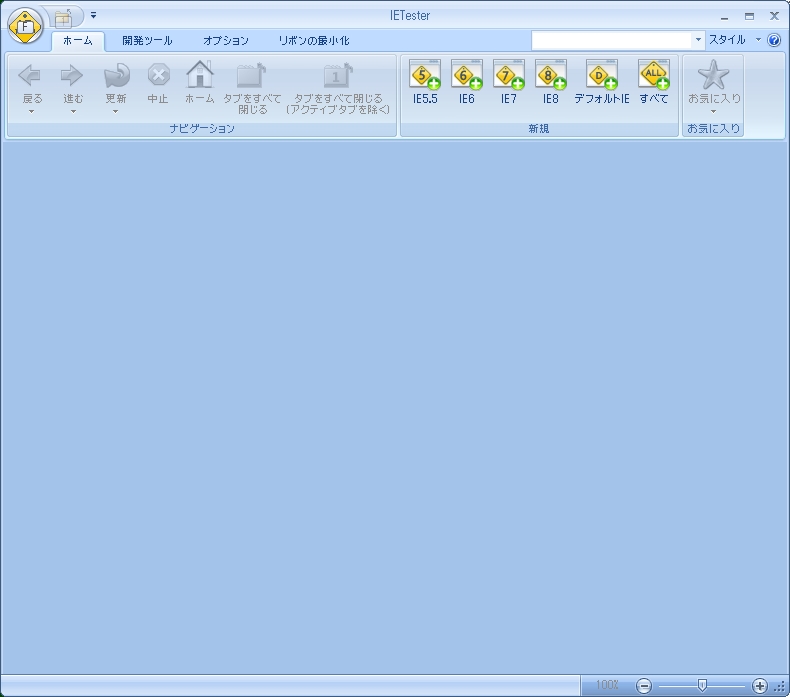
Task: Click the 100% zoom level text
Action: point(607,685)
